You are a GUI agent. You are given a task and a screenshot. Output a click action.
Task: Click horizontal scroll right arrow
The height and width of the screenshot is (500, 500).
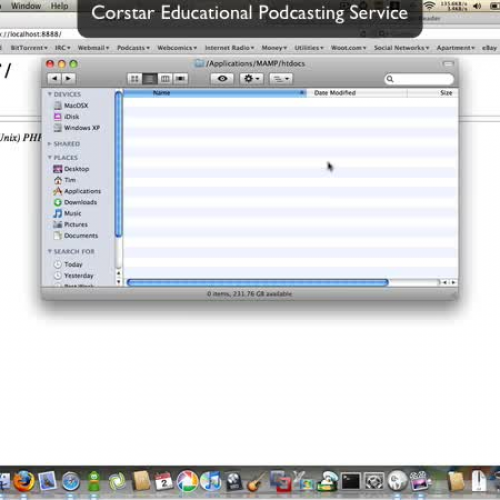pyautogui.click(x=453, y=283)
